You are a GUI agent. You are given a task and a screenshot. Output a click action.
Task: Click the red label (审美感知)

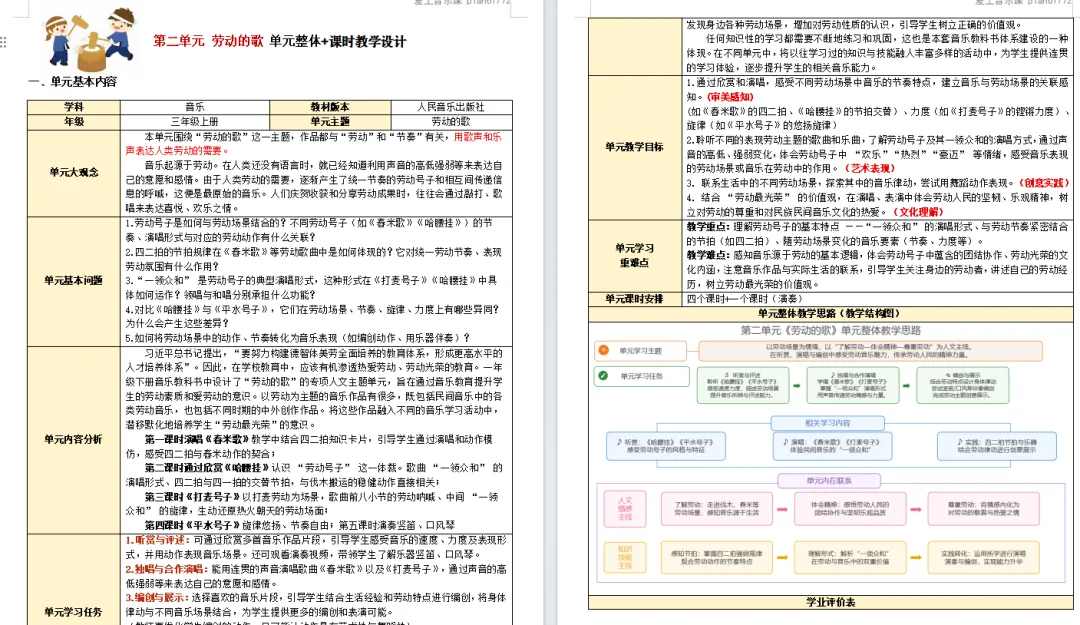pos(730,97)
